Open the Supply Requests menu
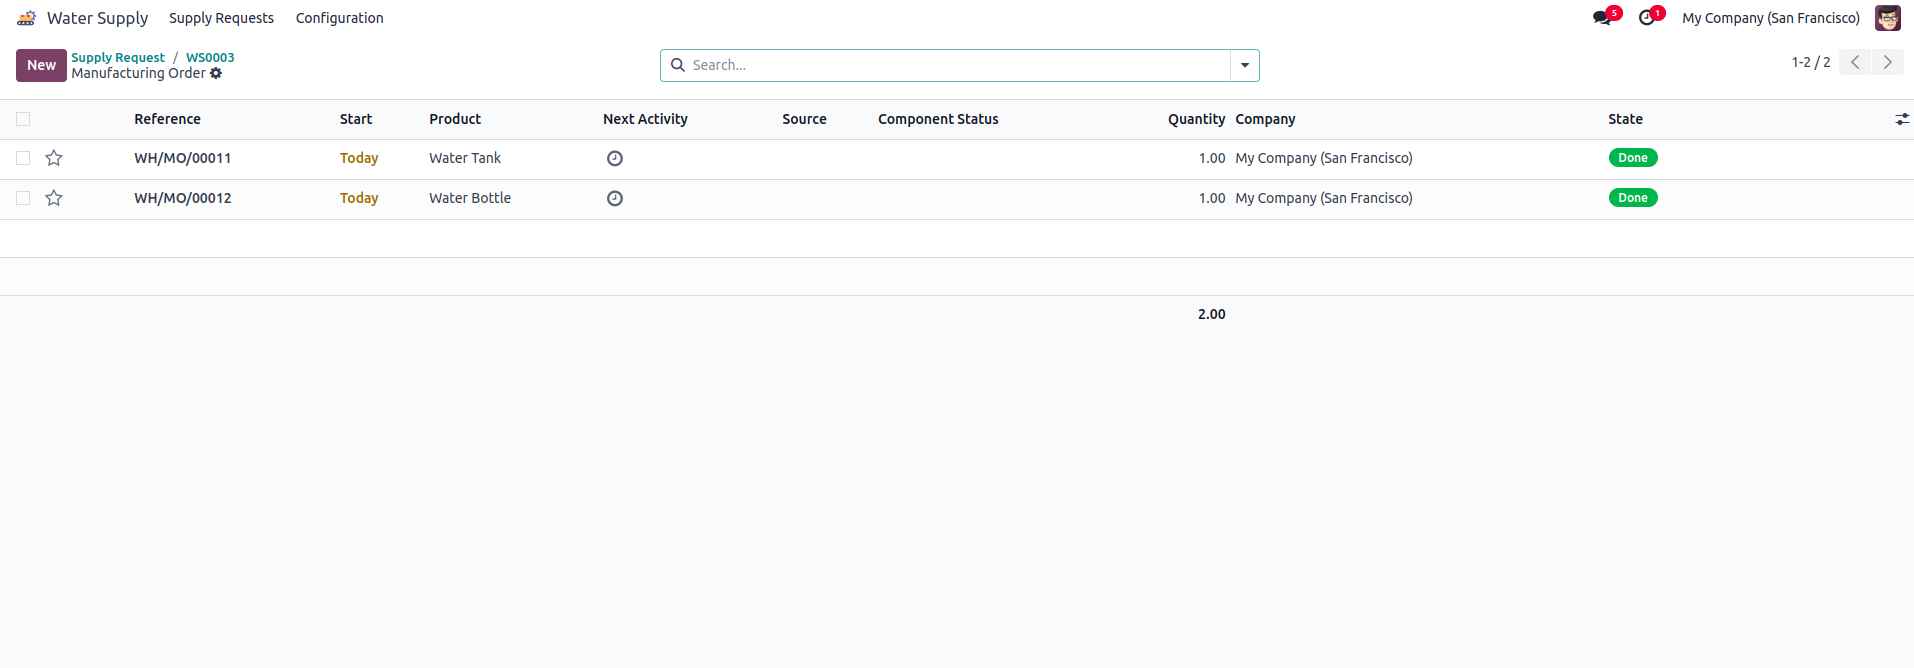Viewport: 1914px width, 668px height. (221, 18)
